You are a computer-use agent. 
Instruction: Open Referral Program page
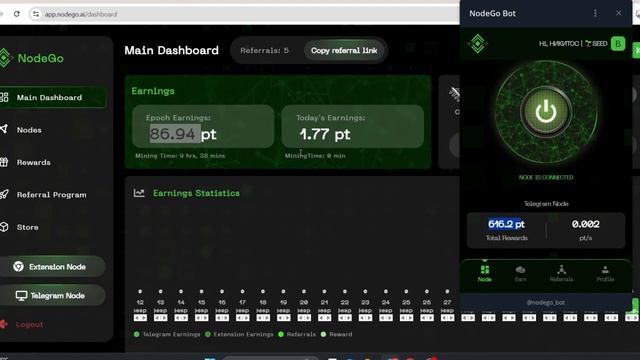(x=51, y=195)
